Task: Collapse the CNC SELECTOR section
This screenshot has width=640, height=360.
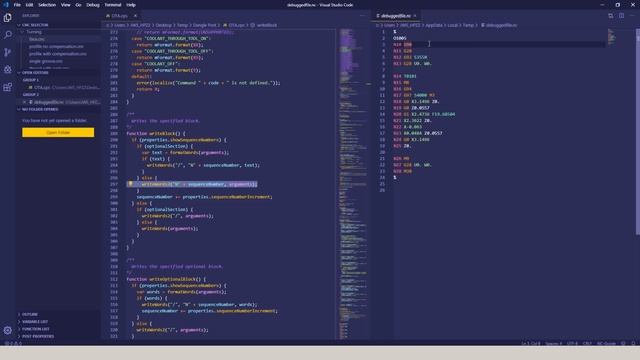Action: (x=34, y=25)
